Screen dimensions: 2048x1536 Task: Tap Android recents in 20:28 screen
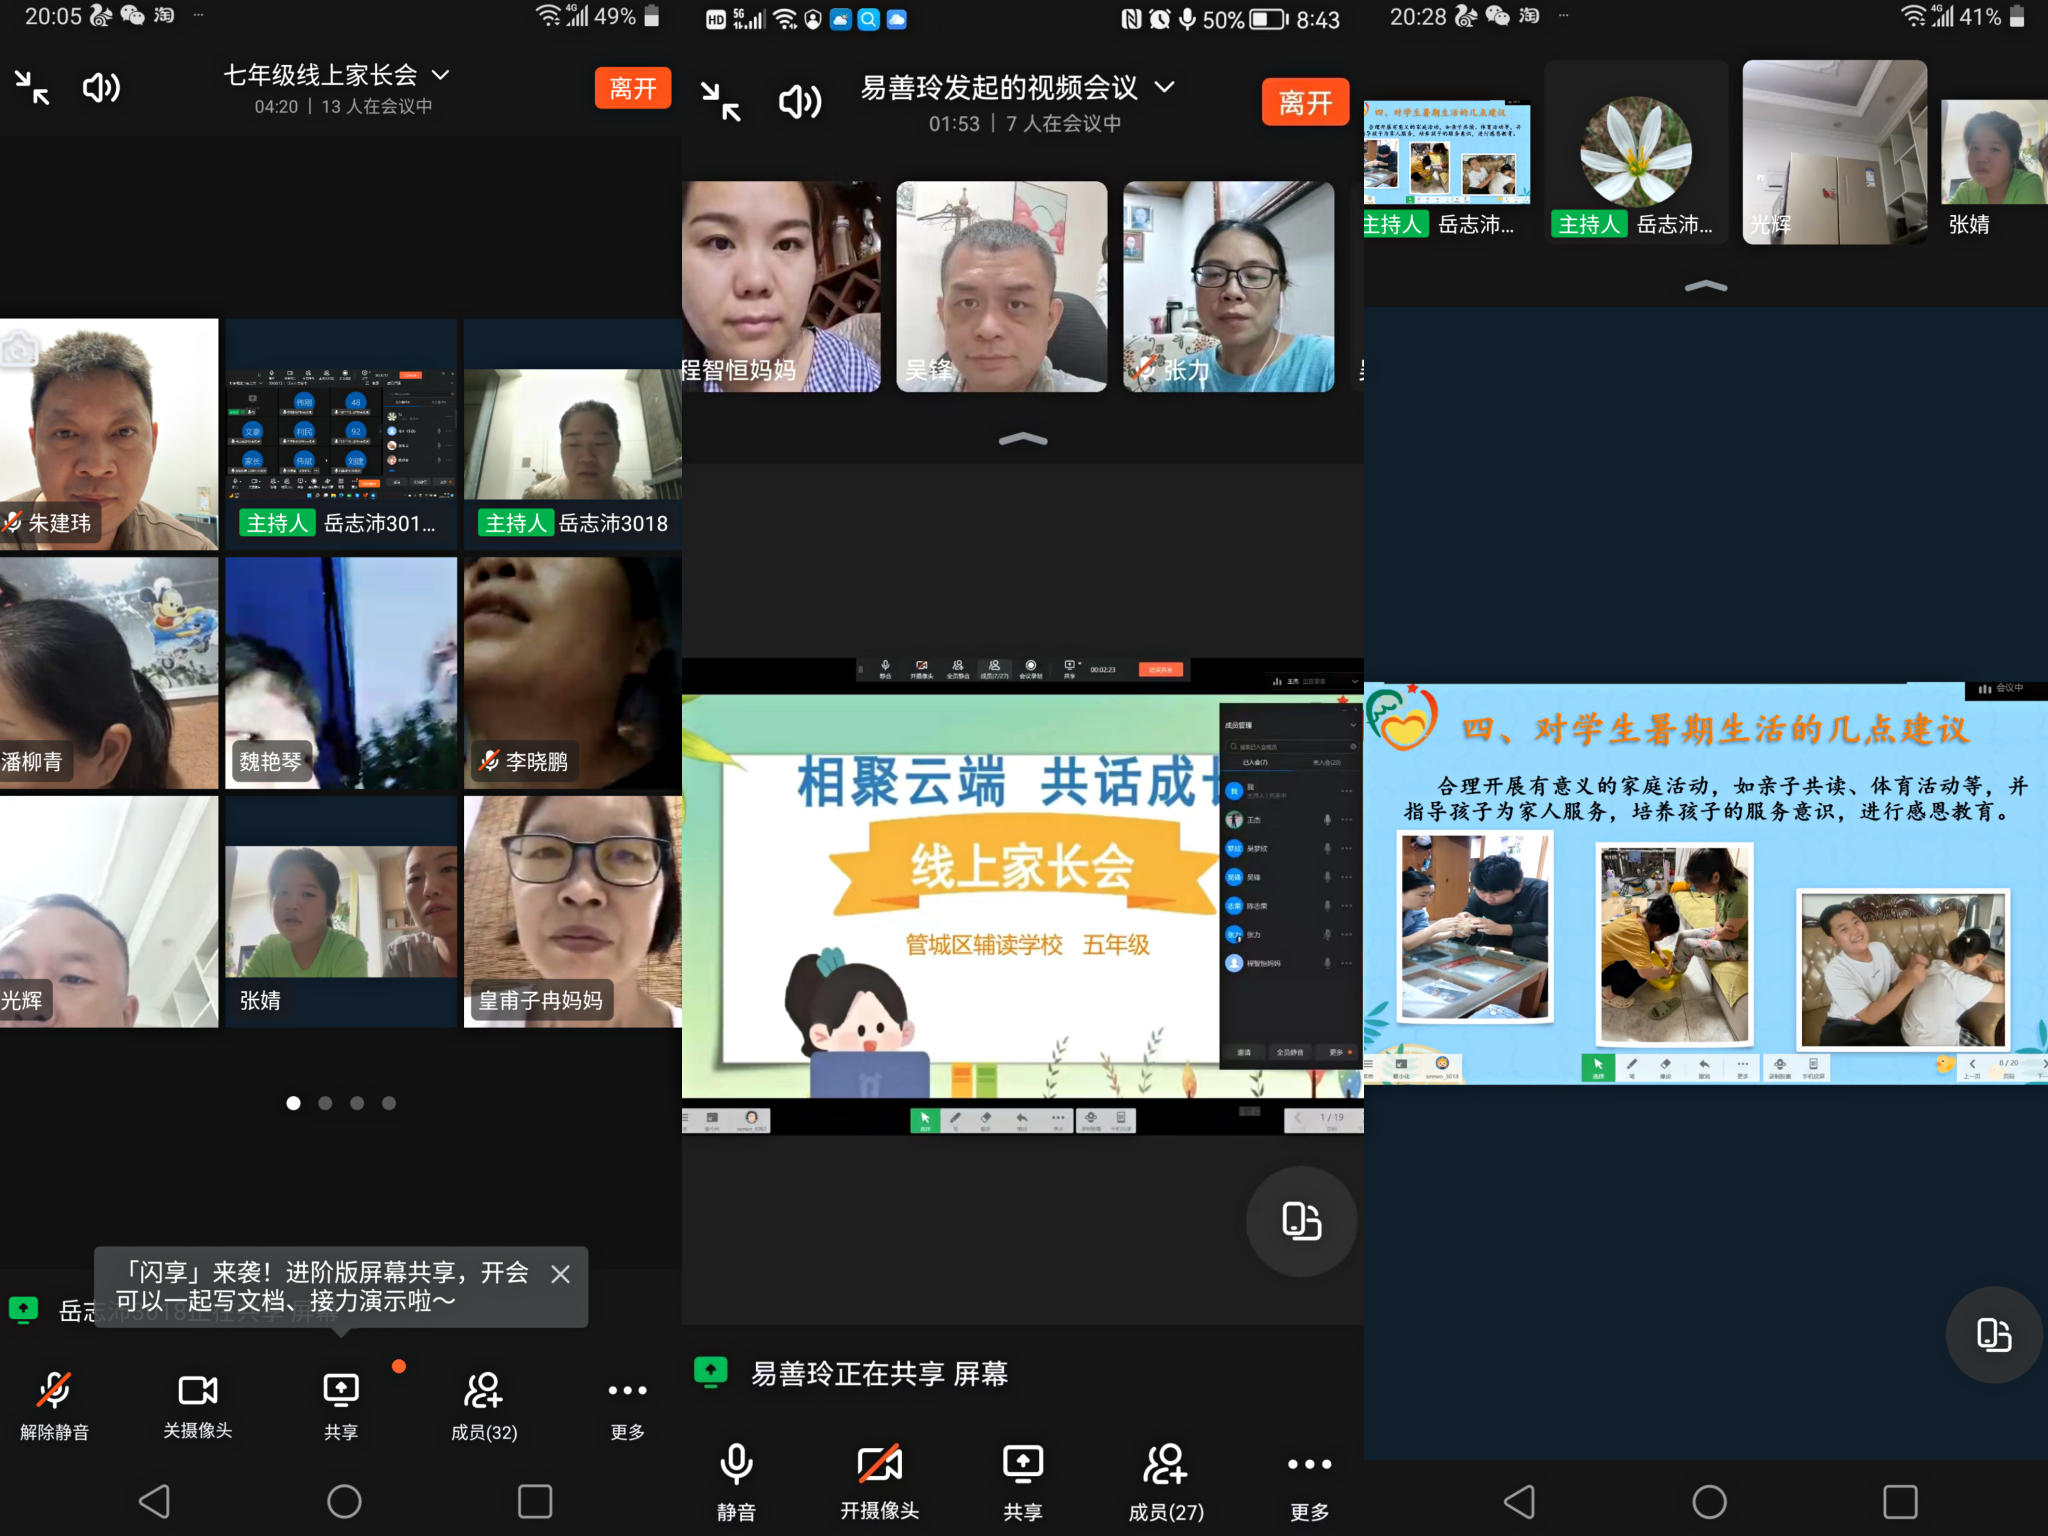(1900, 1501)
